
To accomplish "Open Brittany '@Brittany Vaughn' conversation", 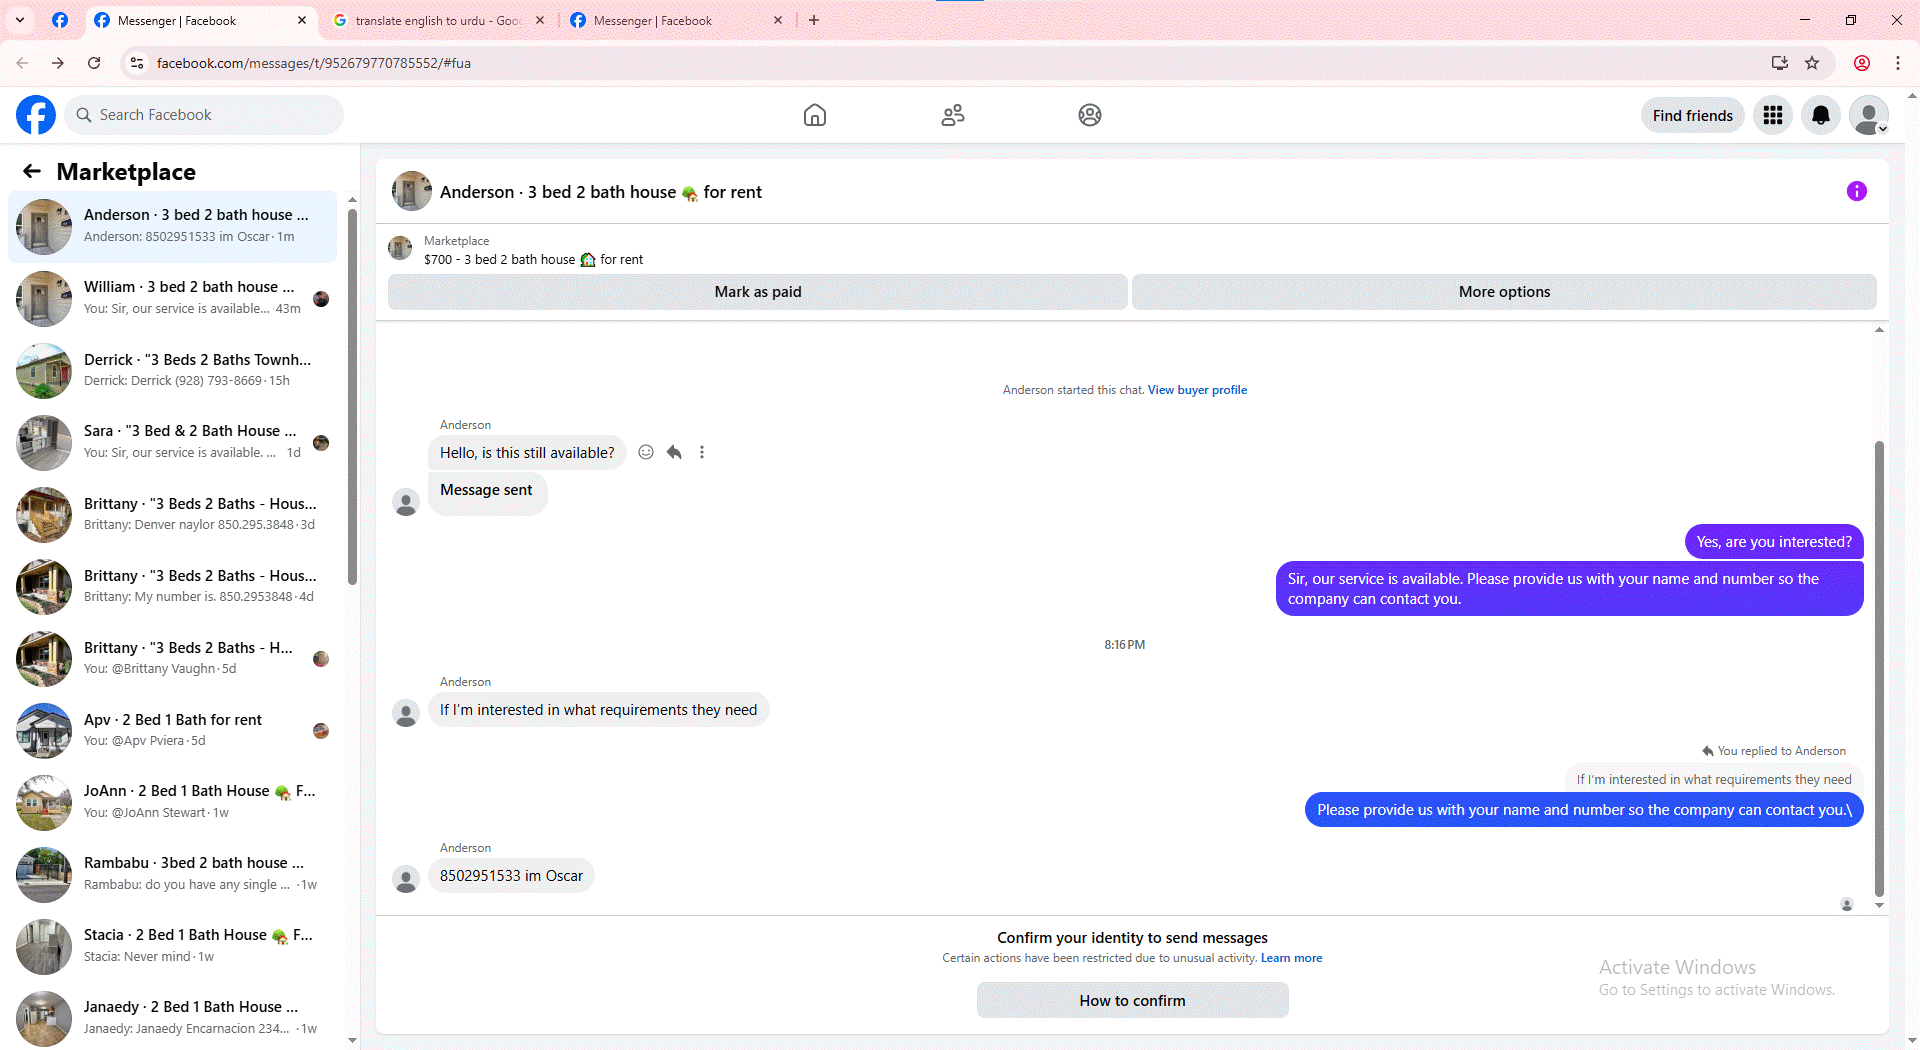I will (172, 658).
